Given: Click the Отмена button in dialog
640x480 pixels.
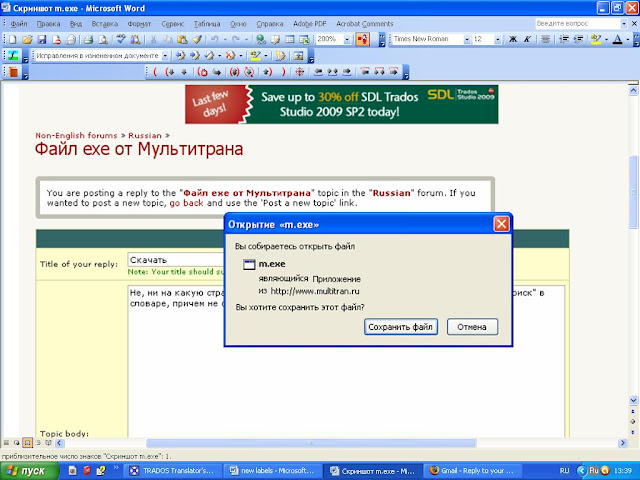Looking at the screenshot, I should tap(472, 327).
